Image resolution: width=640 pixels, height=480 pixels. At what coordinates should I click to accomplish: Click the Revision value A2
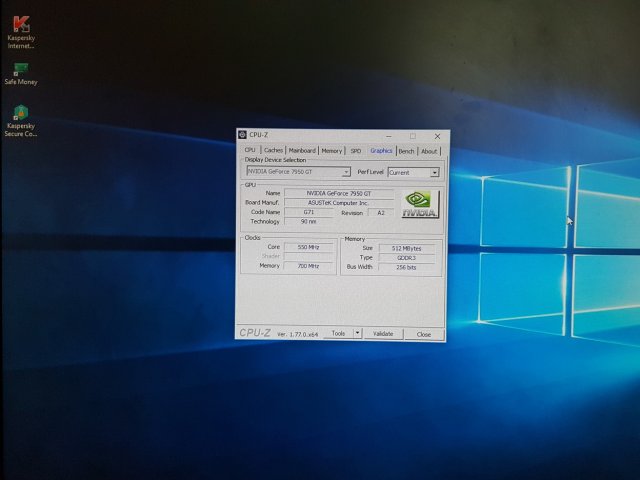[x=381, y=213]
